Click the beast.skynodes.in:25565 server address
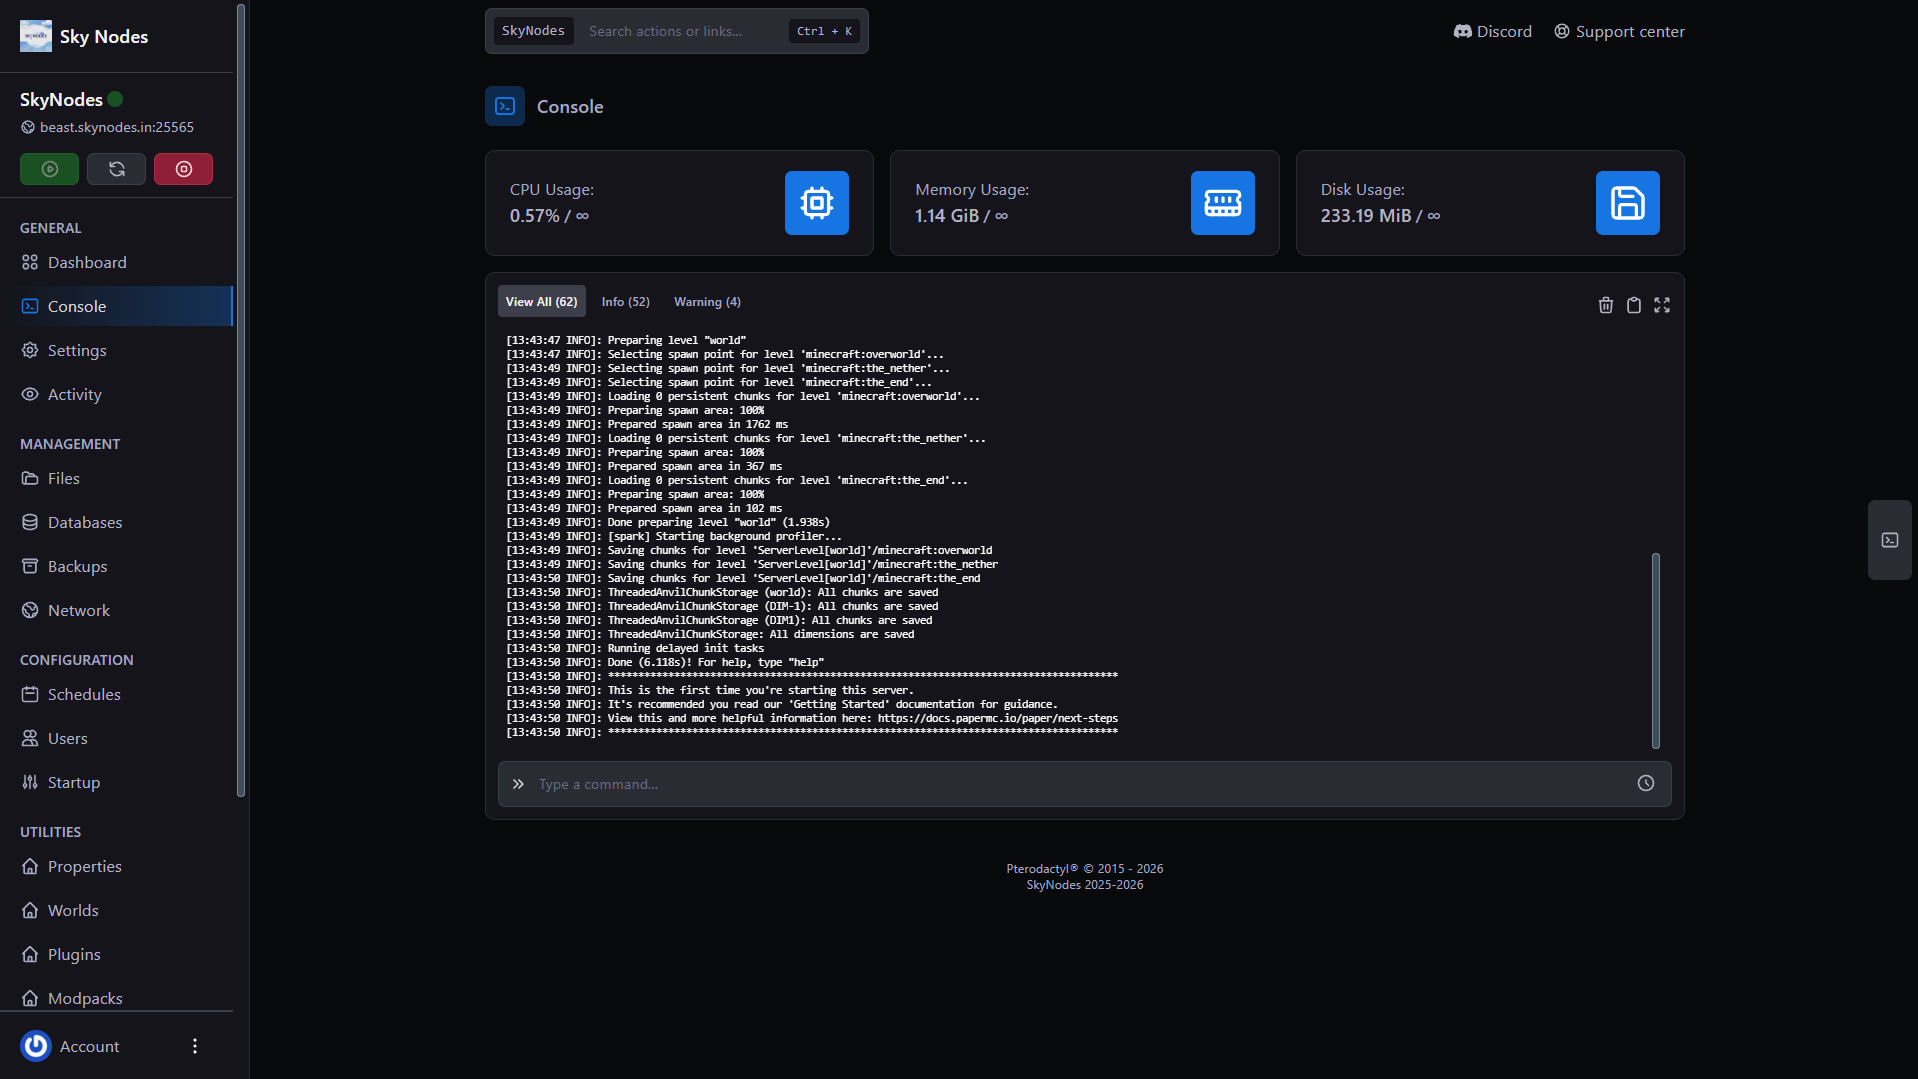This screenshot has height=1079, width=1918. tap(117, 127)
